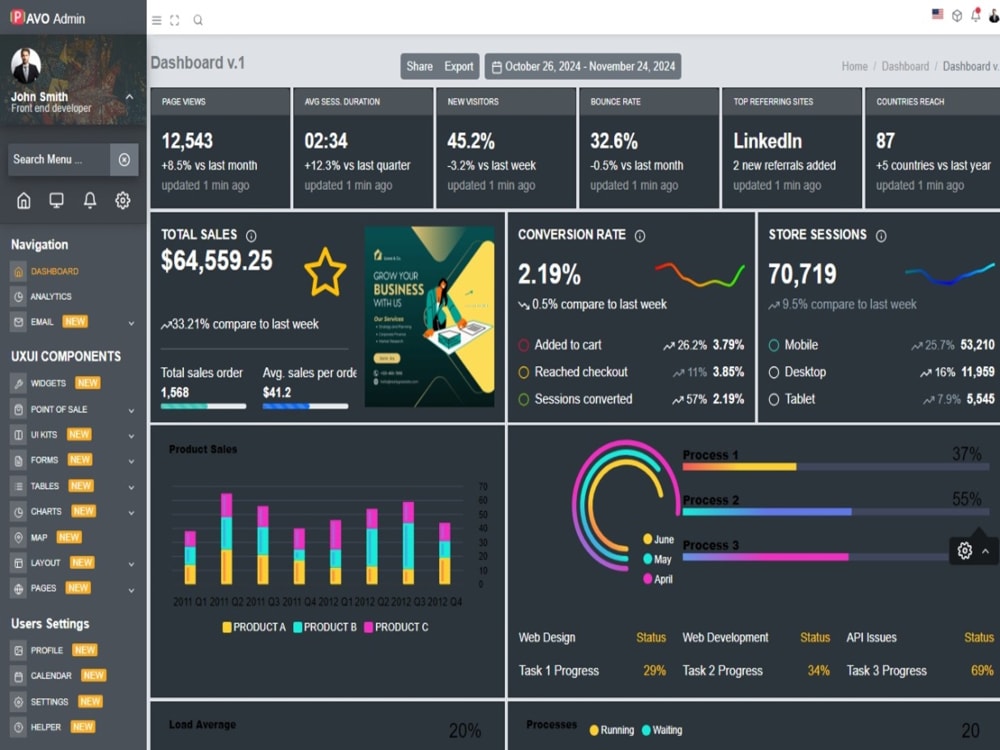Expand the Forms submenu arrow
This screenshot has width=1000, height=750.
point(131,462)
